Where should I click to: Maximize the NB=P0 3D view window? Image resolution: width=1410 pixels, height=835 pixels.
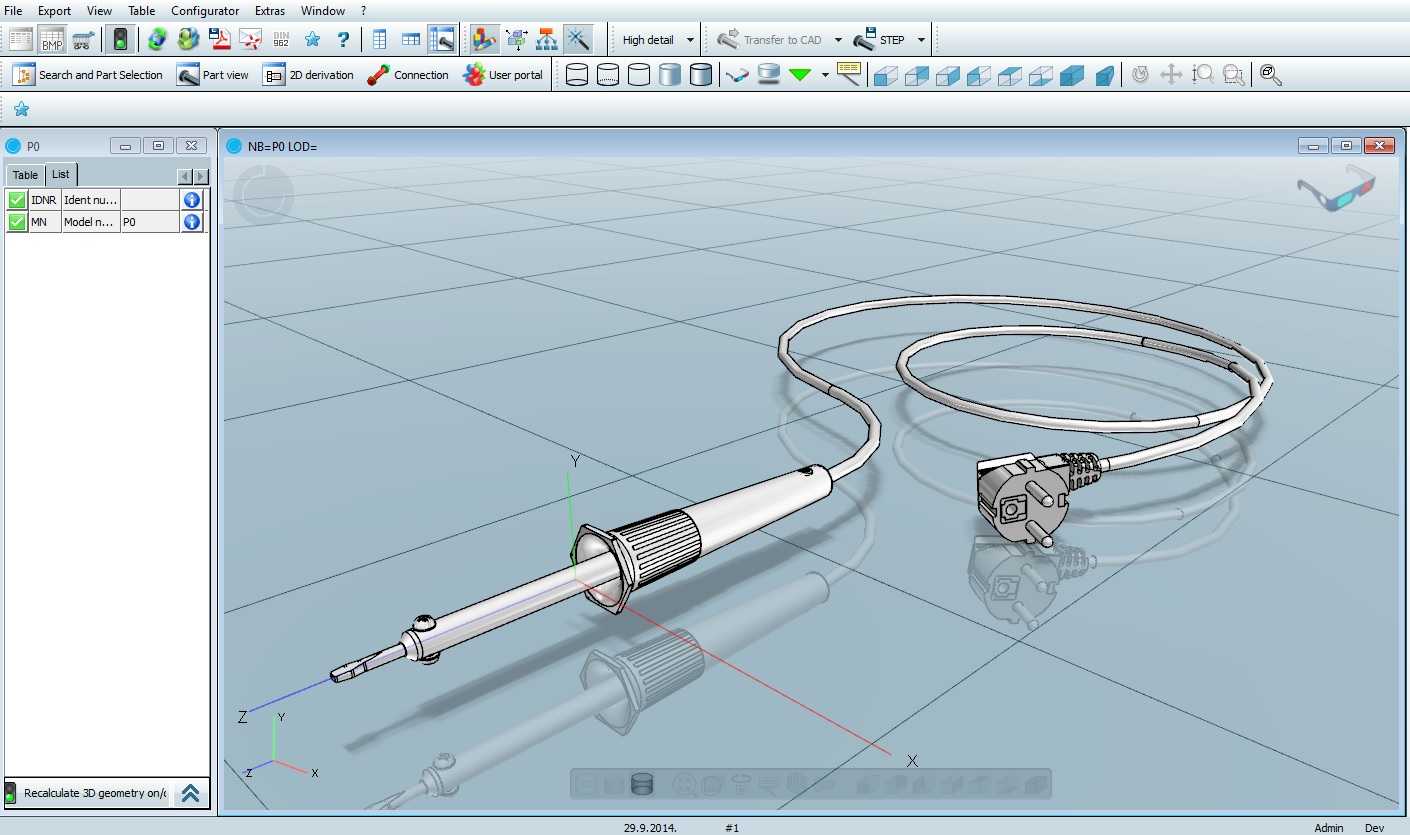(1346, 146)
